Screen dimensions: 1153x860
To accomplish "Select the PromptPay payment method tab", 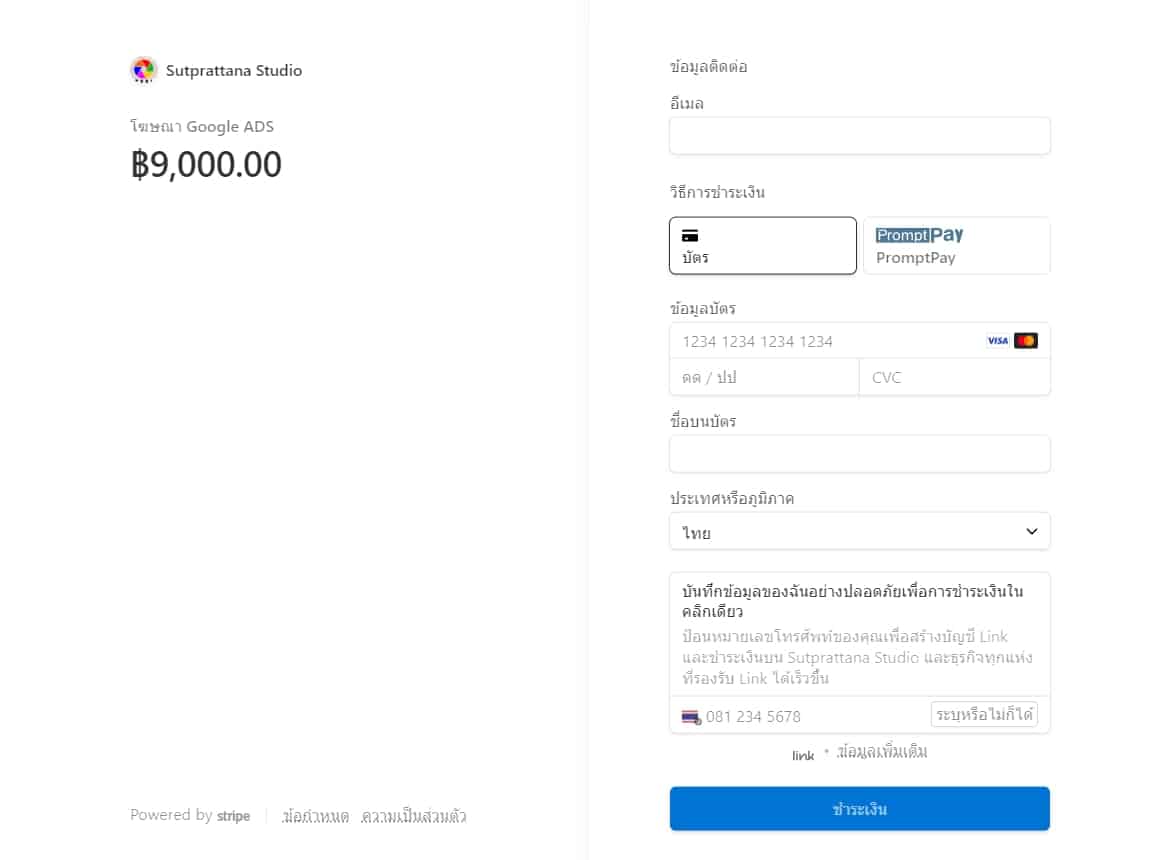I will click(x=957, y=246).
